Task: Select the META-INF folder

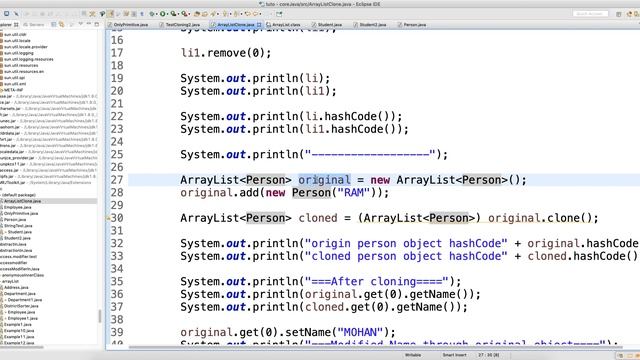Action: click(x=13, y=90)
